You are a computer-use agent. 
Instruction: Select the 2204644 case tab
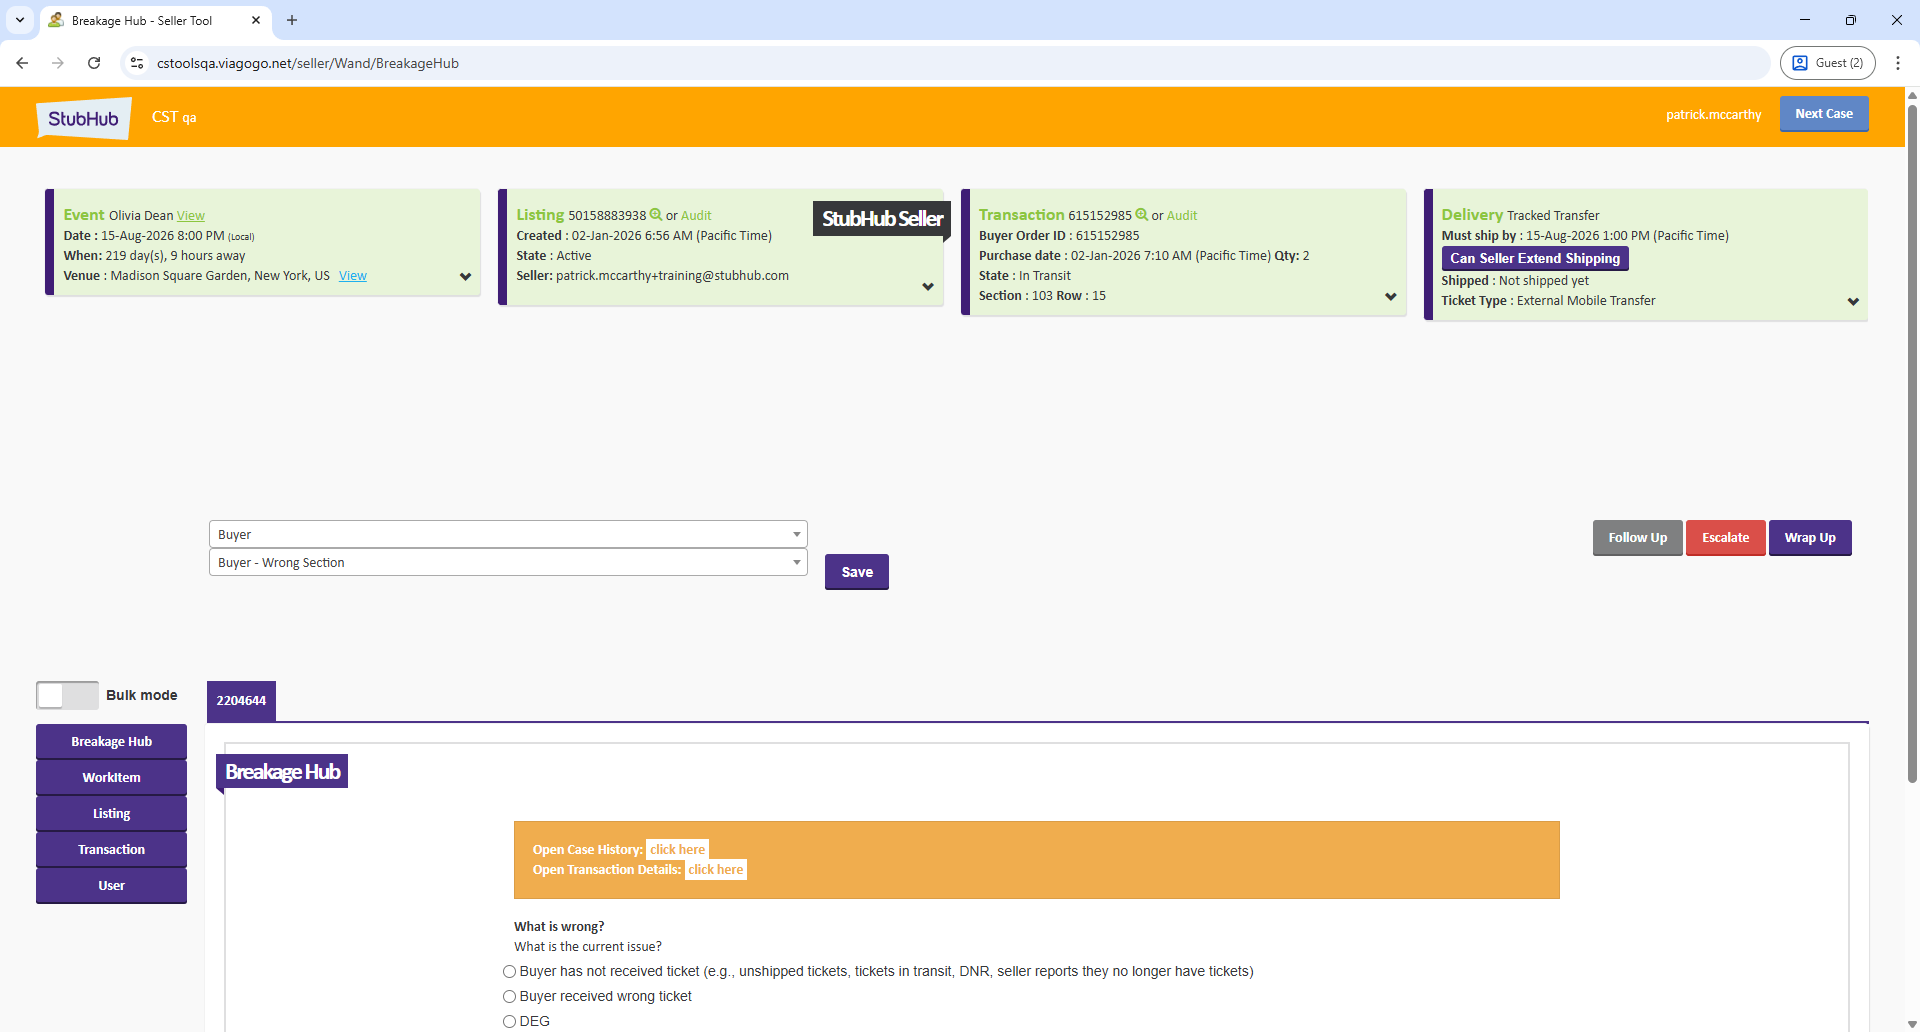(x=241, y=701)
